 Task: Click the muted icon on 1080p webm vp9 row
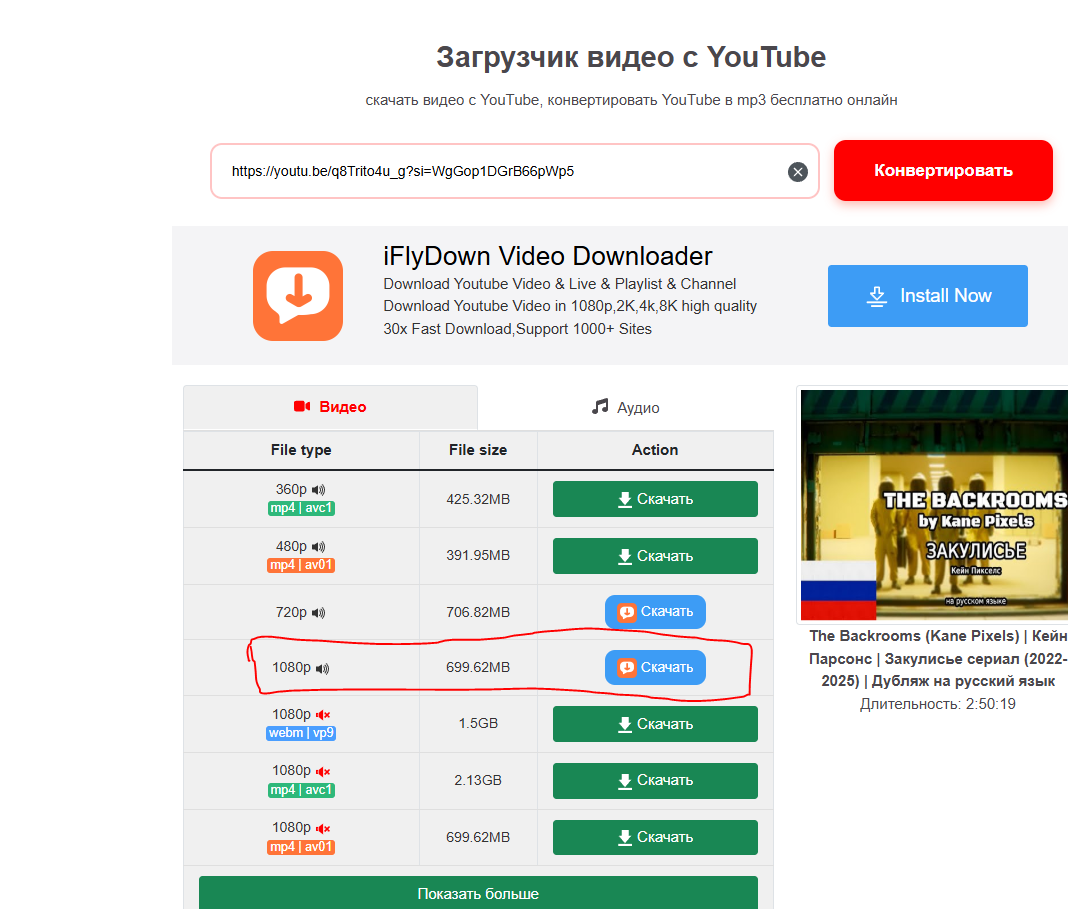tap(323, 715)
